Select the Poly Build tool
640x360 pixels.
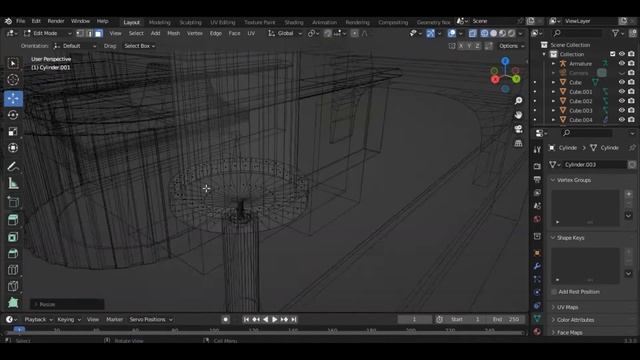click(13, 302)
